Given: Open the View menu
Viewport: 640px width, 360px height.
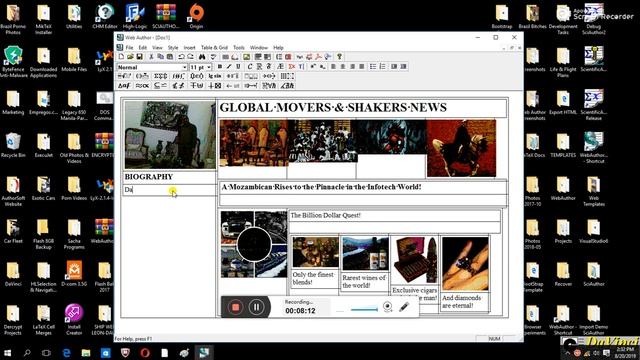Looking at the screenshot, I should point(157,48).
